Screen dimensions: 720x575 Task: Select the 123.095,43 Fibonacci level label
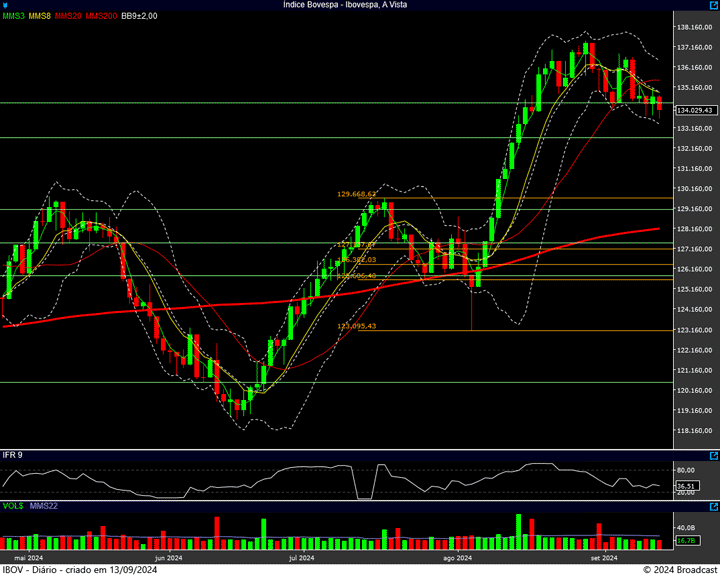[x=357, y=326]
